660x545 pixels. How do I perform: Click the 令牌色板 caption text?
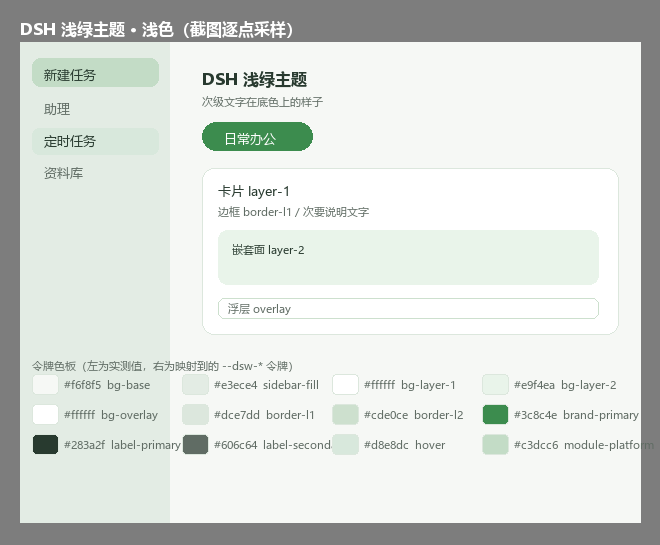point(162,366)
